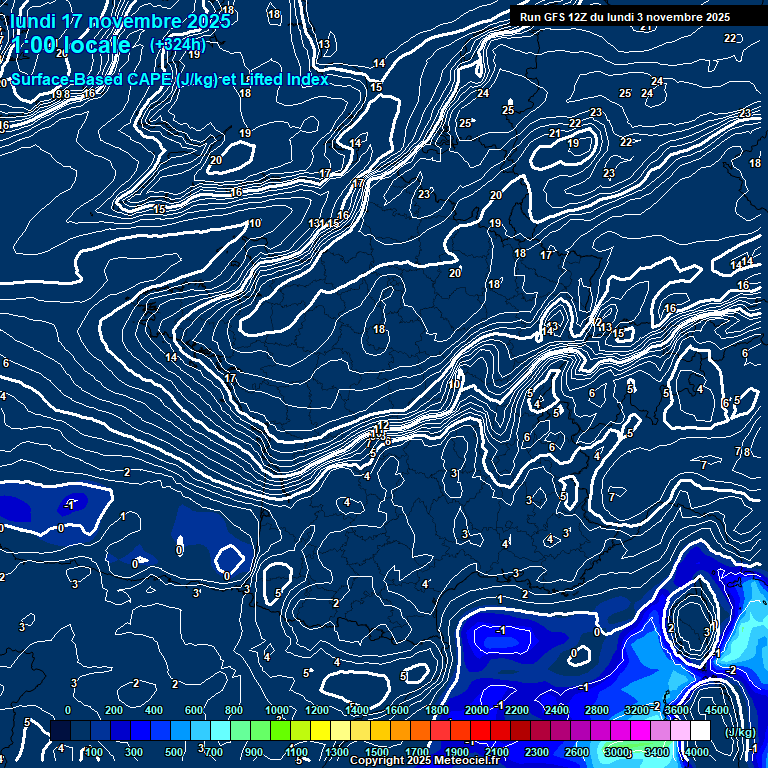Click the '1800' legend scale label
Image resolution: width=768 pixels, height=768 pixels.
coord(437,710)
